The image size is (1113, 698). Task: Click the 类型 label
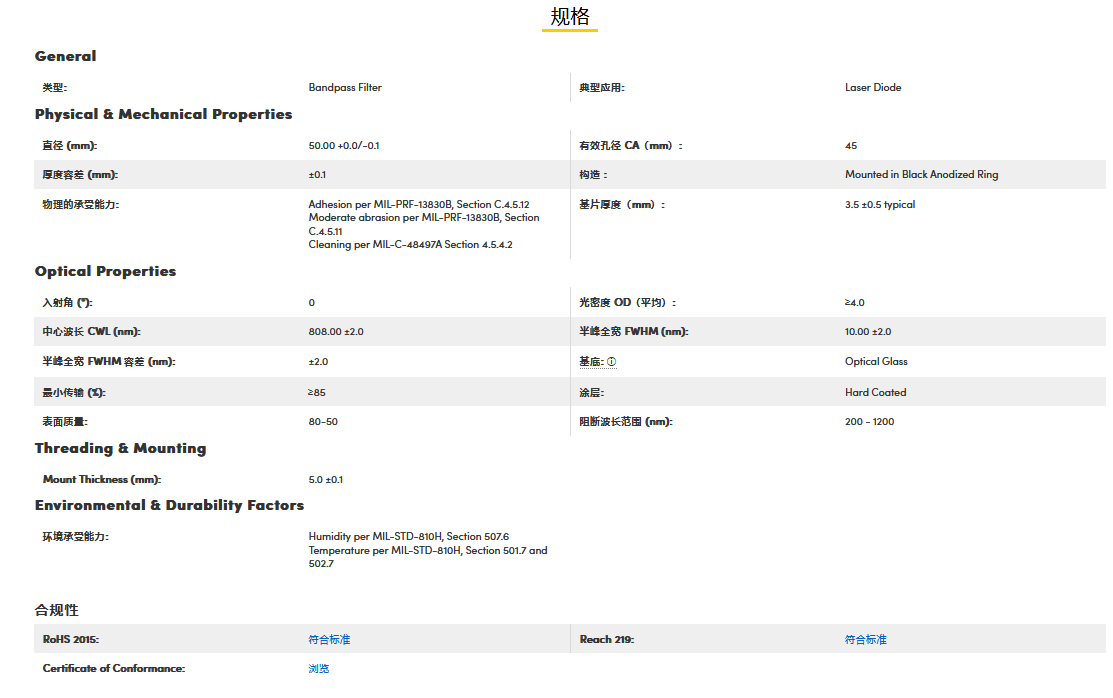[x=55, y=87]
